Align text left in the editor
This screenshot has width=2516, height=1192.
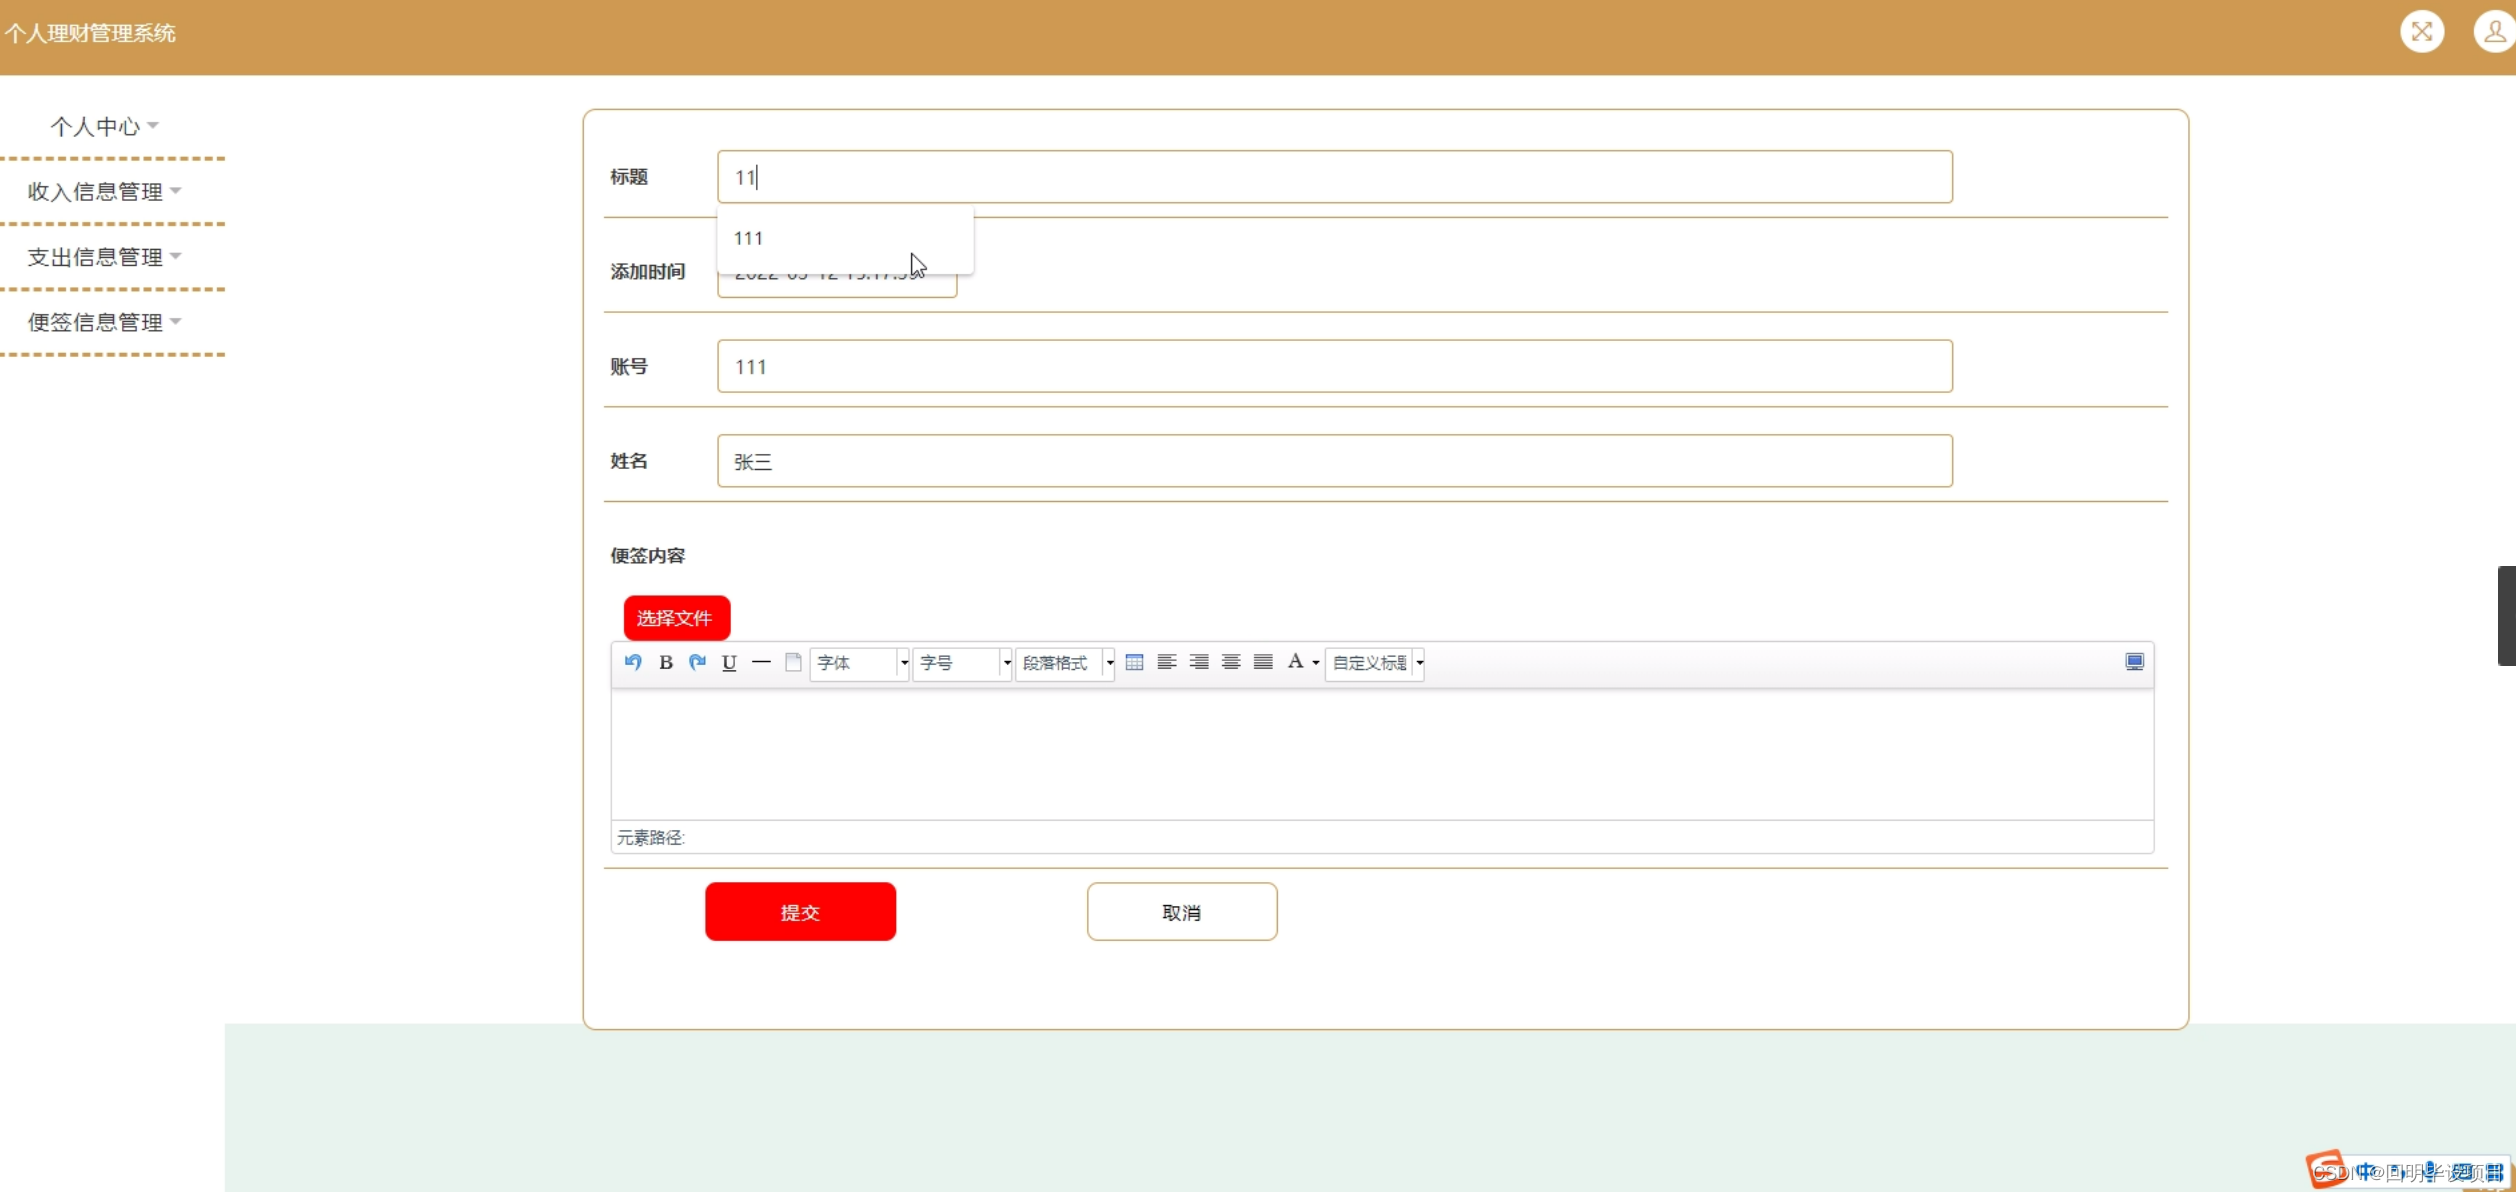point(1166,662)
